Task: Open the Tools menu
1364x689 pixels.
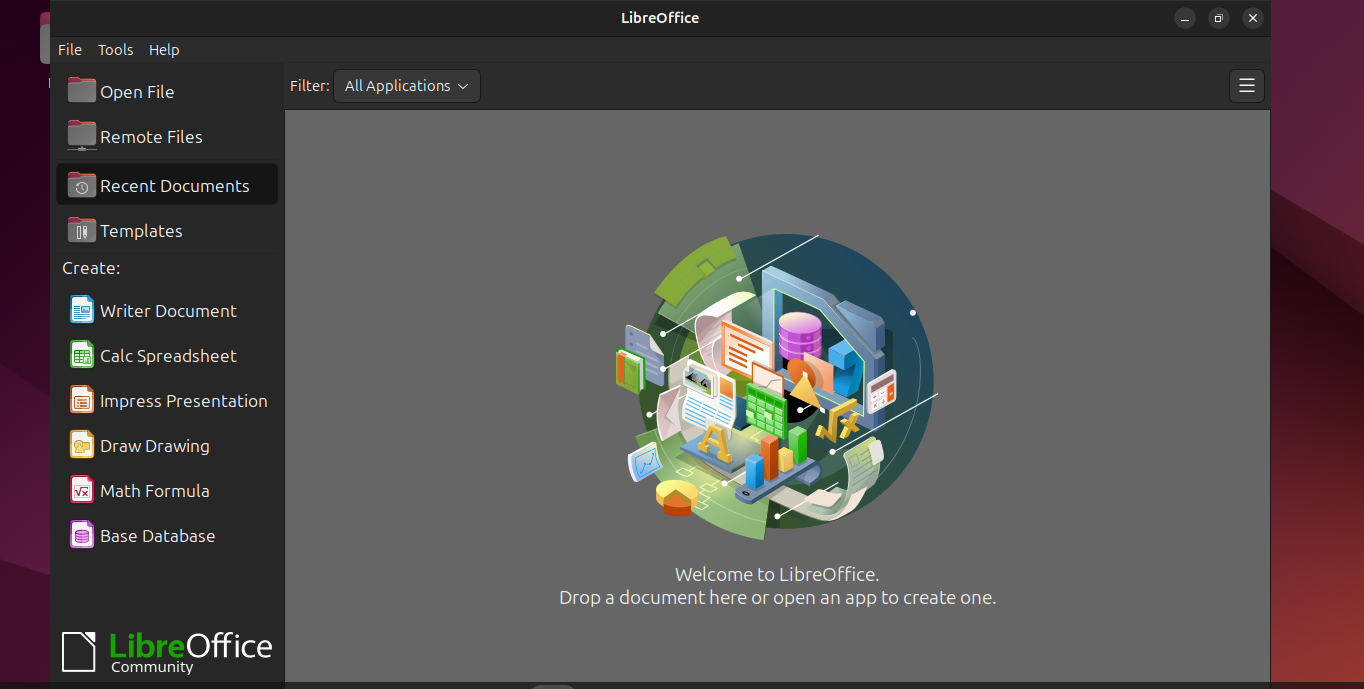Action: point(115,50)
